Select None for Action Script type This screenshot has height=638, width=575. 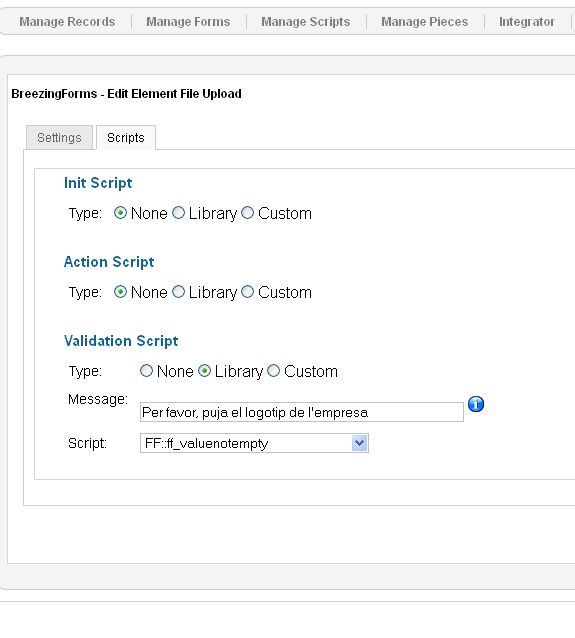coord(120,292)
